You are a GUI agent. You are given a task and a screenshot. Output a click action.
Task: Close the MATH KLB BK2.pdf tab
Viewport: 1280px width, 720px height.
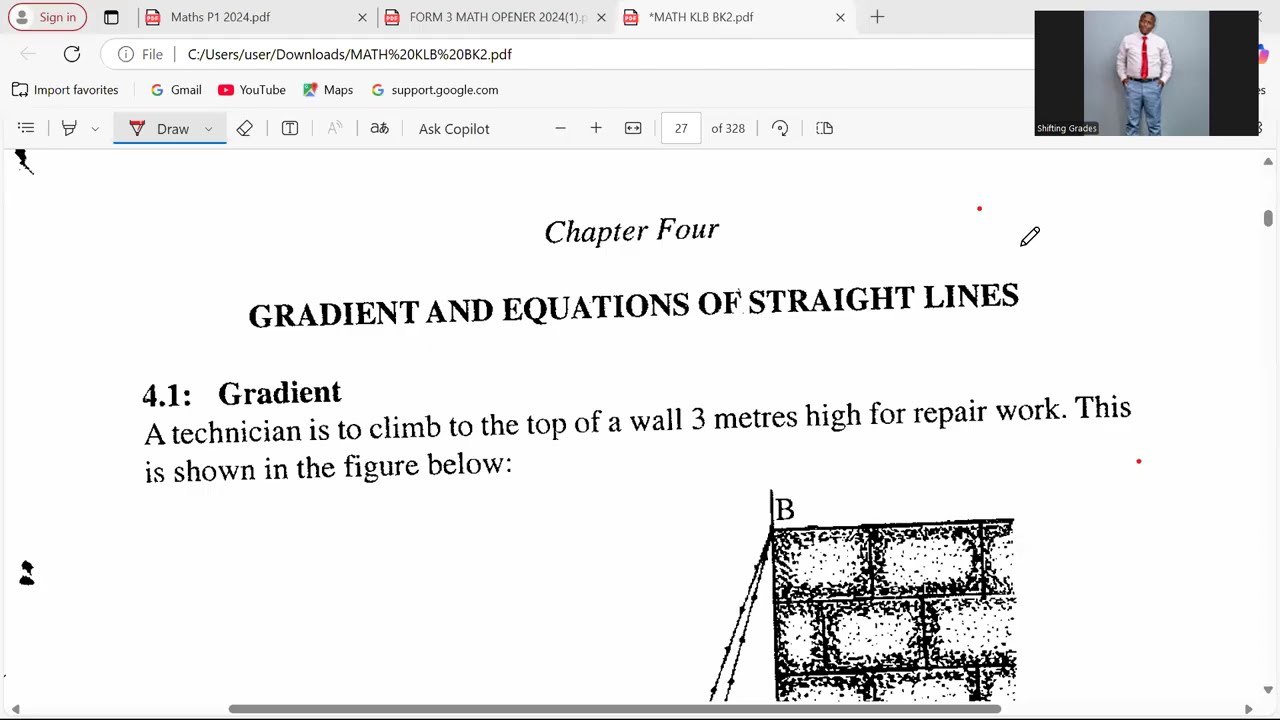[840, 17]
